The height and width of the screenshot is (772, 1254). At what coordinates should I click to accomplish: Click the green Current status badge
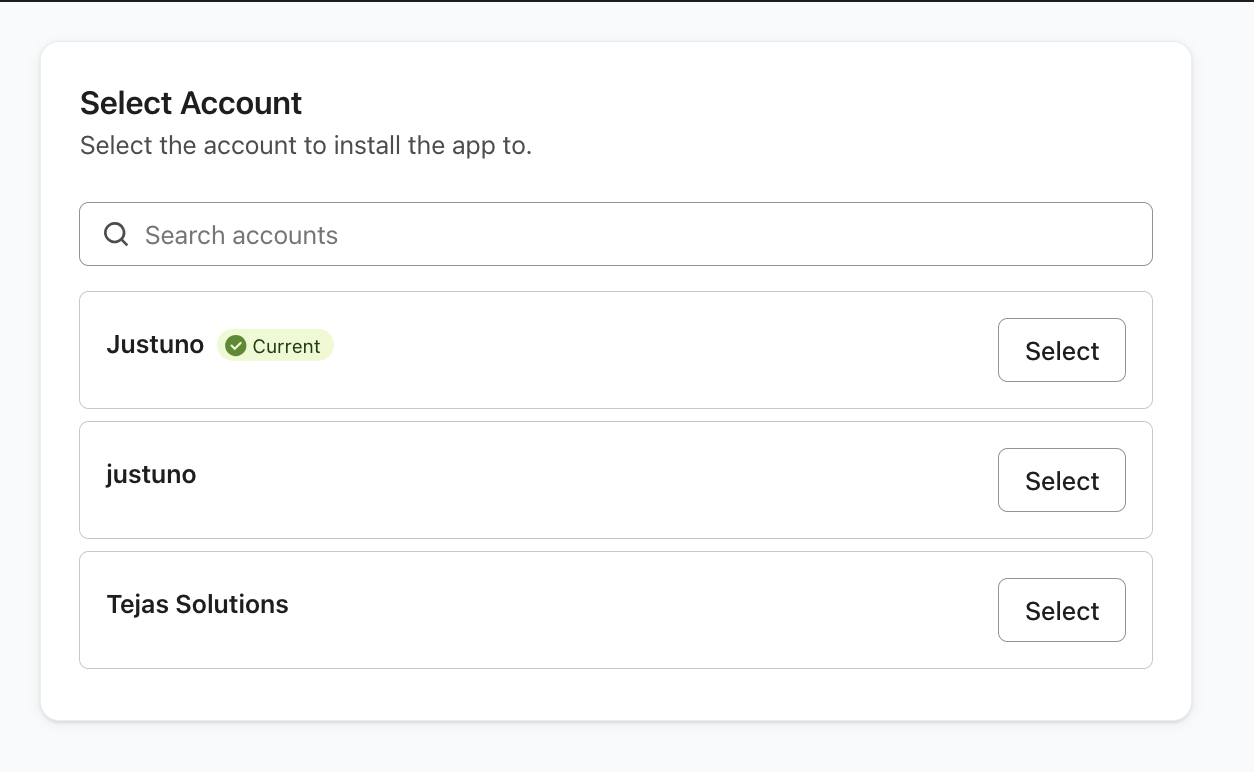275,346
